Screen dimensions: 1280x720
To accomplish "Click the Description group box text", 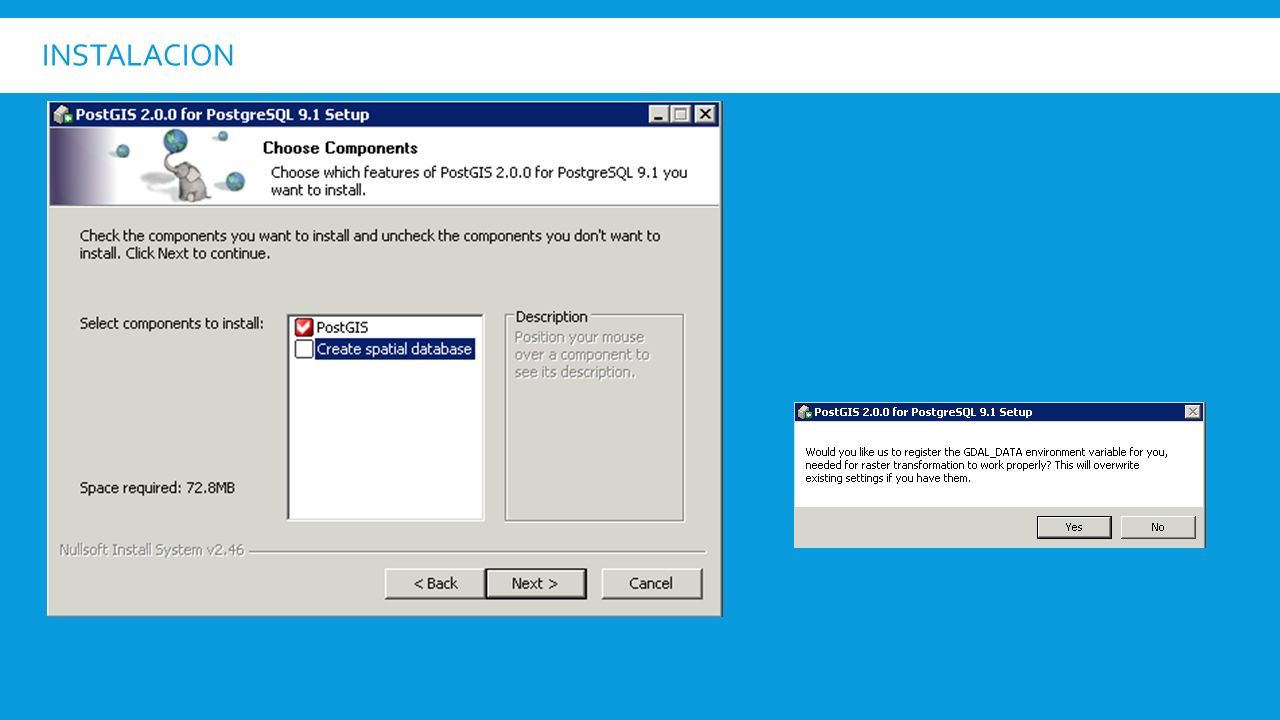I will (582, 354).
